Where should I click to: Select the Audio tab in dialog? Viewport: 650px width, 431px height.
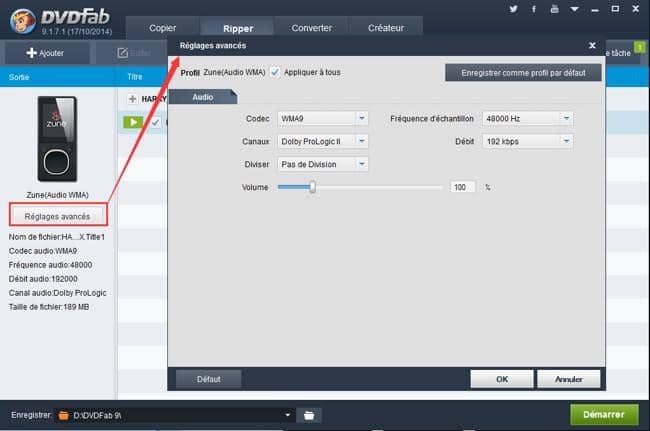[x=203, y=97]
